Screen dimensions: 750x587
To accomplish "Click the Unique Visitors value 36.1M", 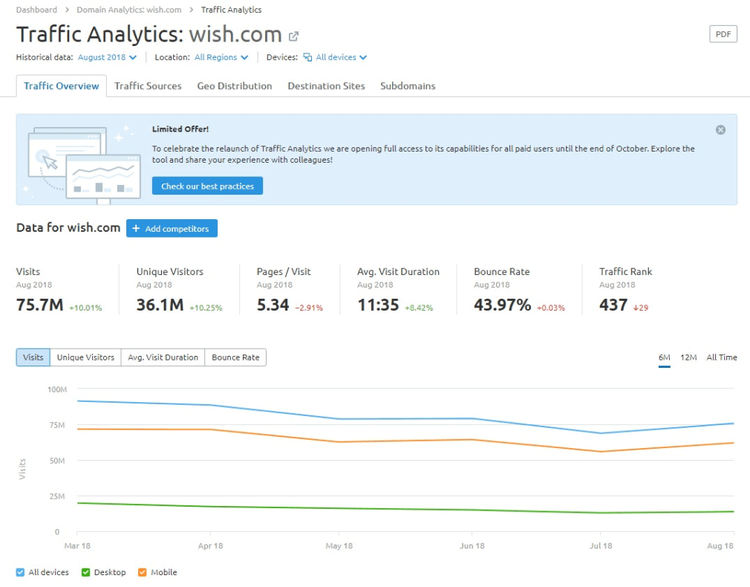I will (160, 305).
